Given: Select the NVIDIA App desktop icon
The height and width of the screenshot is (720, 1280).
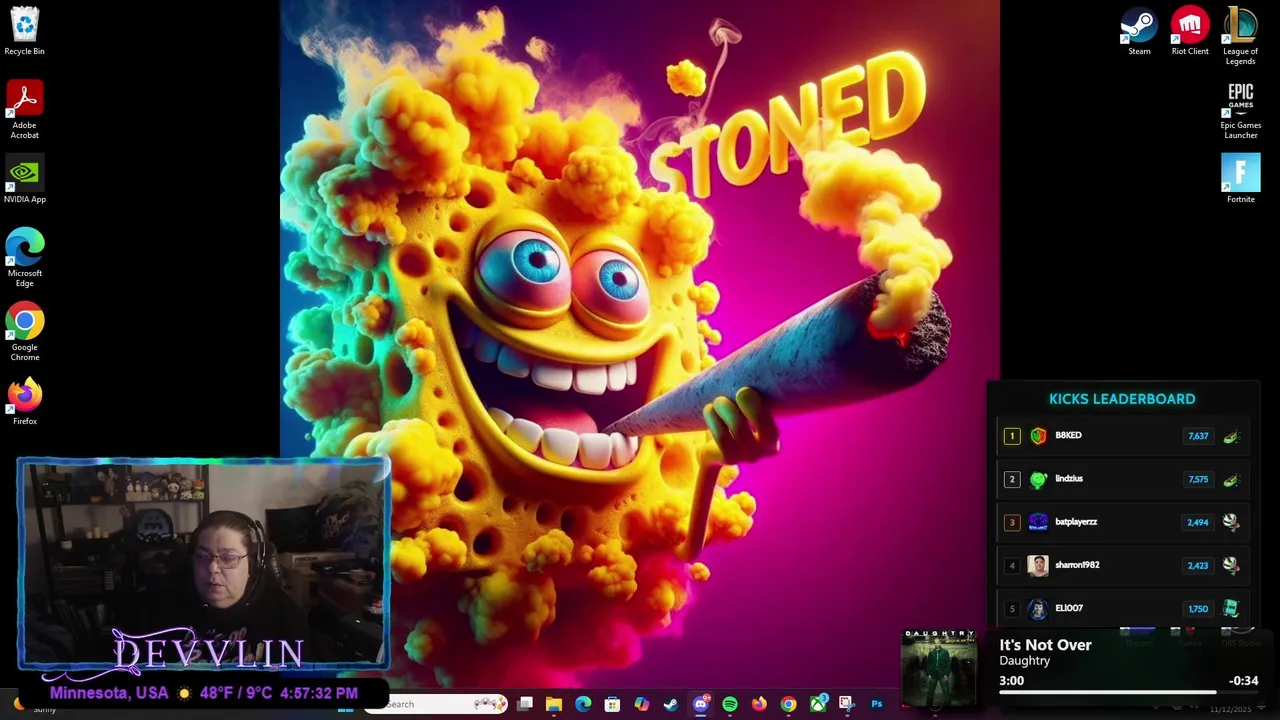Looking at the screenshot, I should point(24,180).
